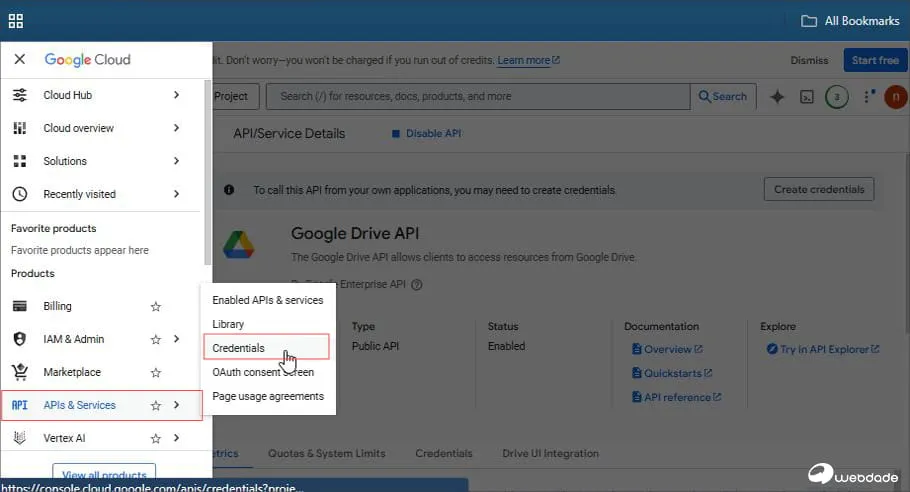
Task: Click the Billing icon in the sidebar
Action: click(19, 306)
